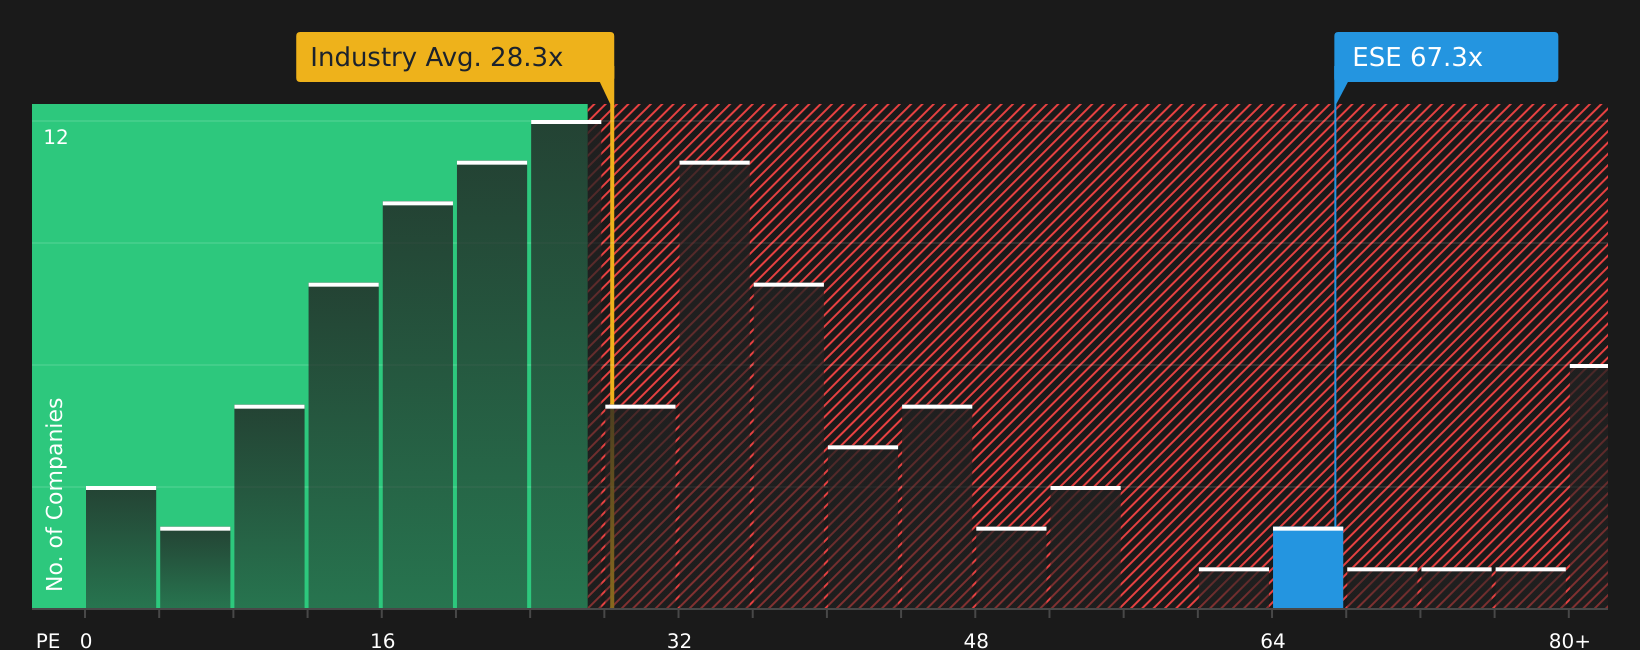Select the 80+ overflow bar

(1589, 486)
